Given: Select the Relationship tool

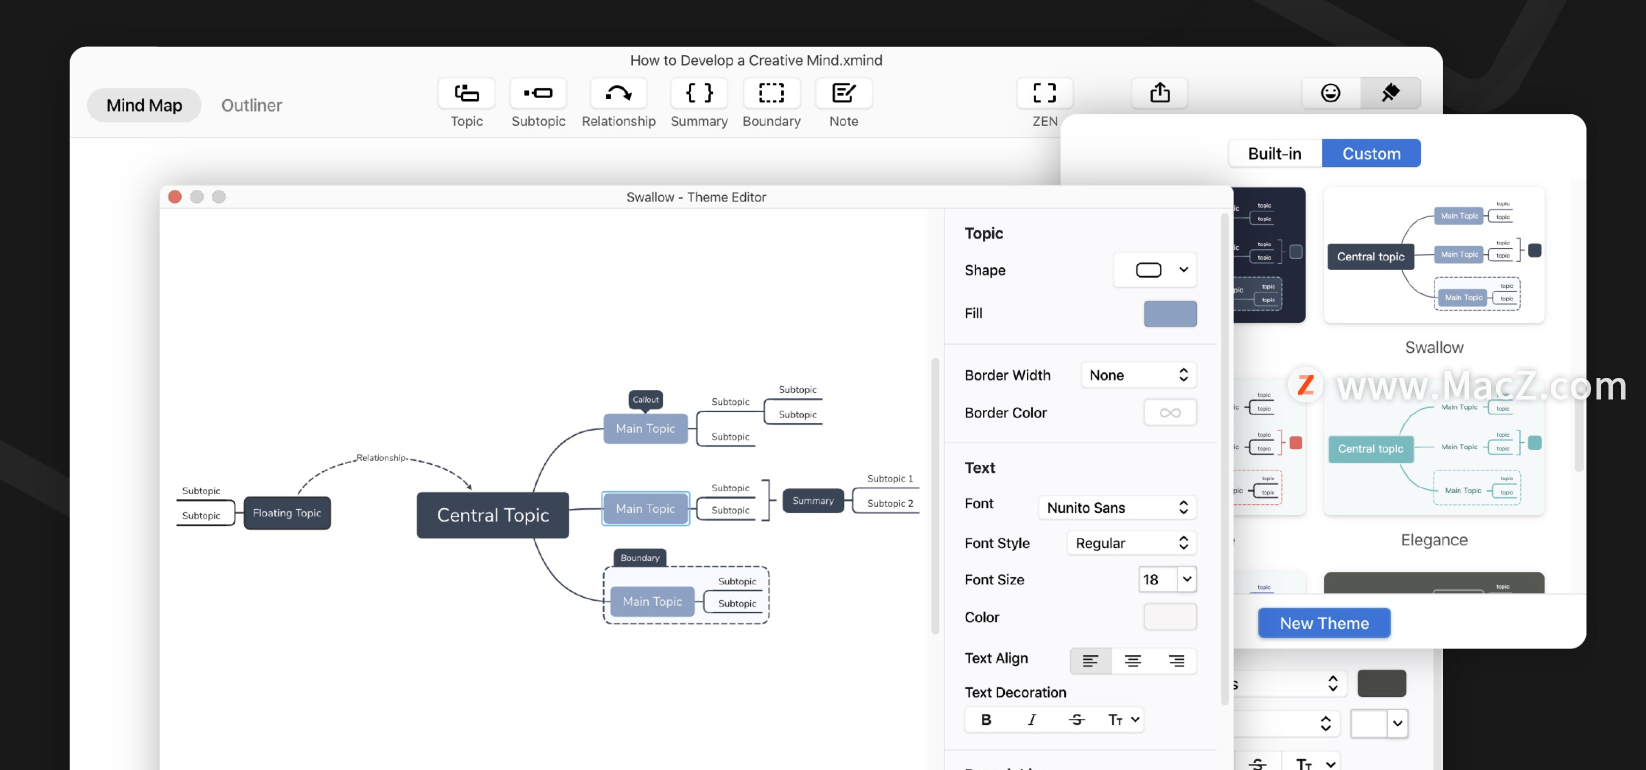Looking at the screenshot, I should coord(618,93).
